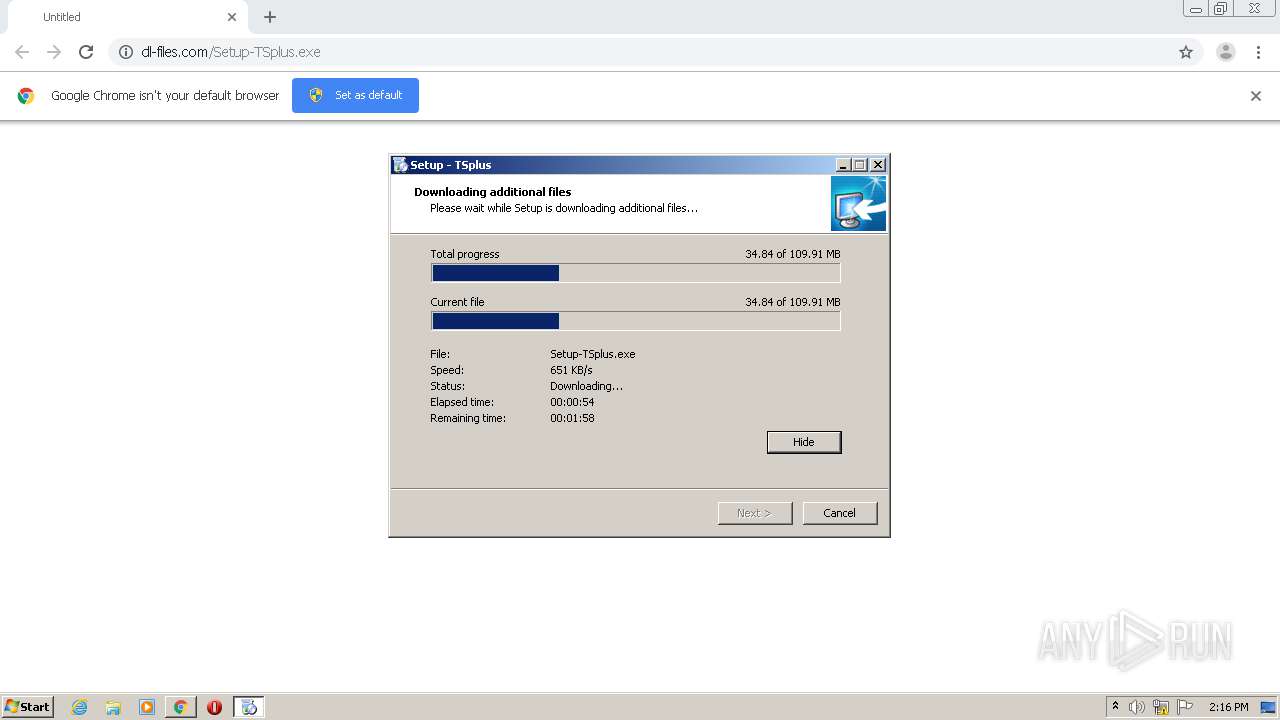1280x720 pixels.
Task: Open the Chrome three-dot menu
Action: (1258, 52)
